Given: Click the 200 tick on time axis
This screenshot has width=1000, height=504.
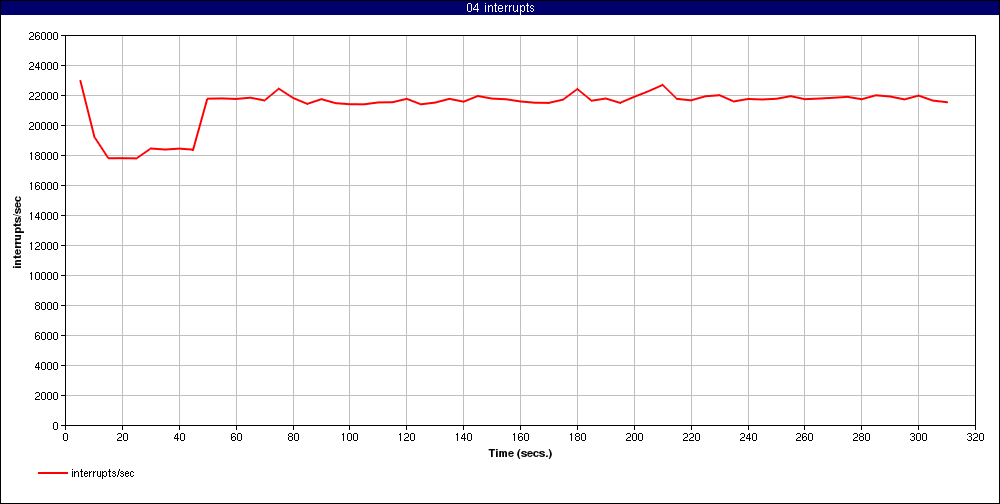Looking at the screenshot, I should coord(634,438).
